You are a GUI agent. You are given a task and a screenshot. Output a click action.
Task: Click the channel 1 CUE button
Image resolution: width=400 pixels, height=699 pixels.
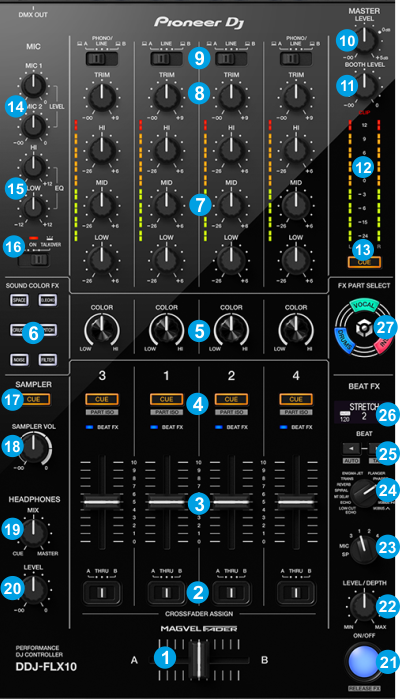point(166,399)
